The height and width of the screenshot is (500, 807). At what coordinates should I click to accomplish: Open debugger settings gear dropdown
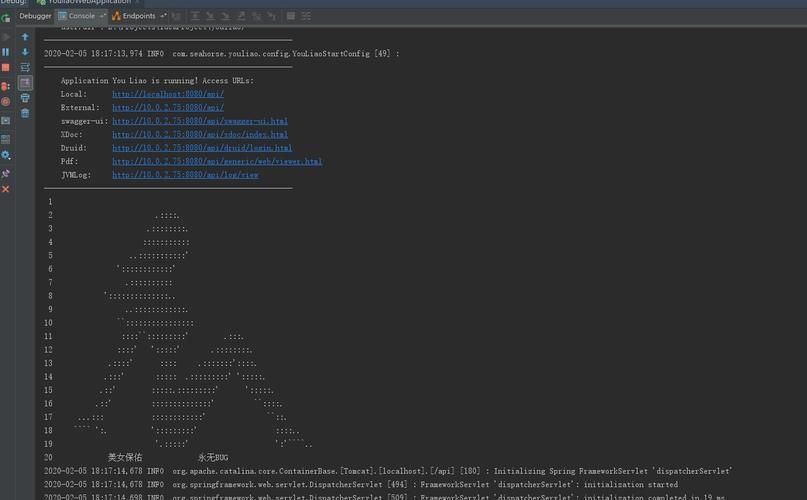click(x=6, y=155)
